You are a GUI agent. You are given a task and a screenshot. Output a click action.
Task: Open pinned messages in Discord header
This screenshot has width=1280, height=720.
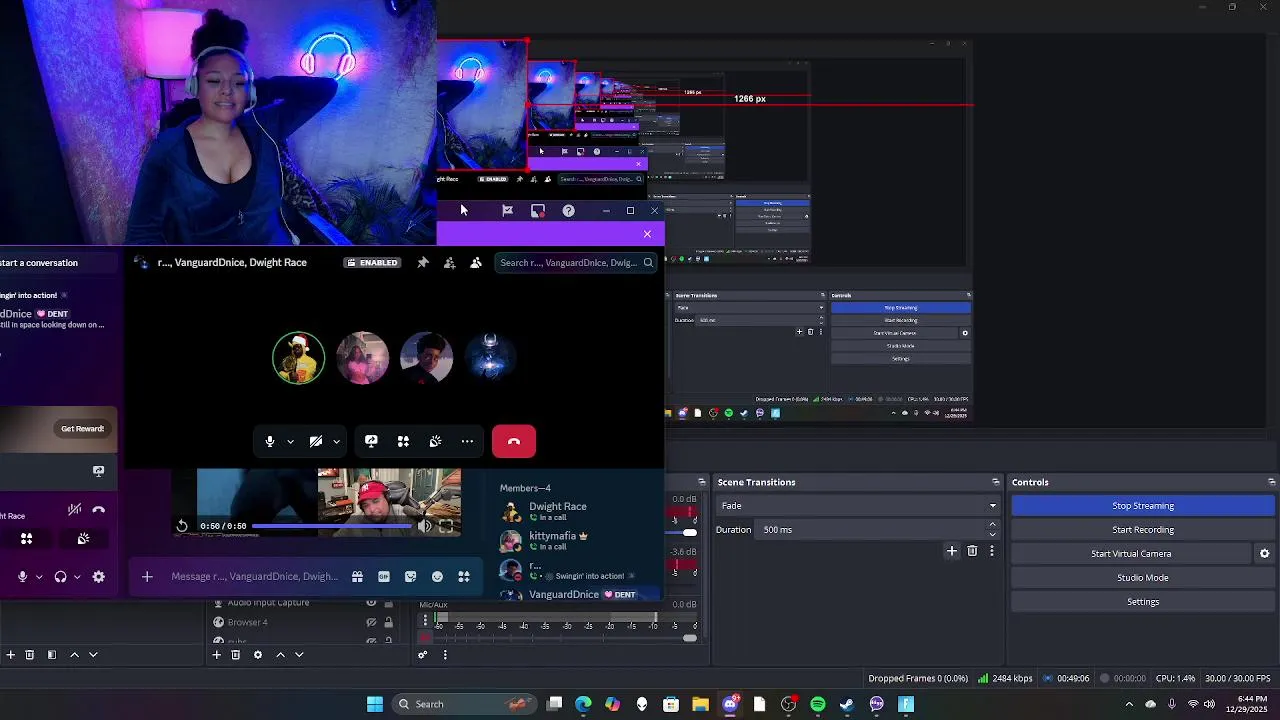click(x=423, y=263)
